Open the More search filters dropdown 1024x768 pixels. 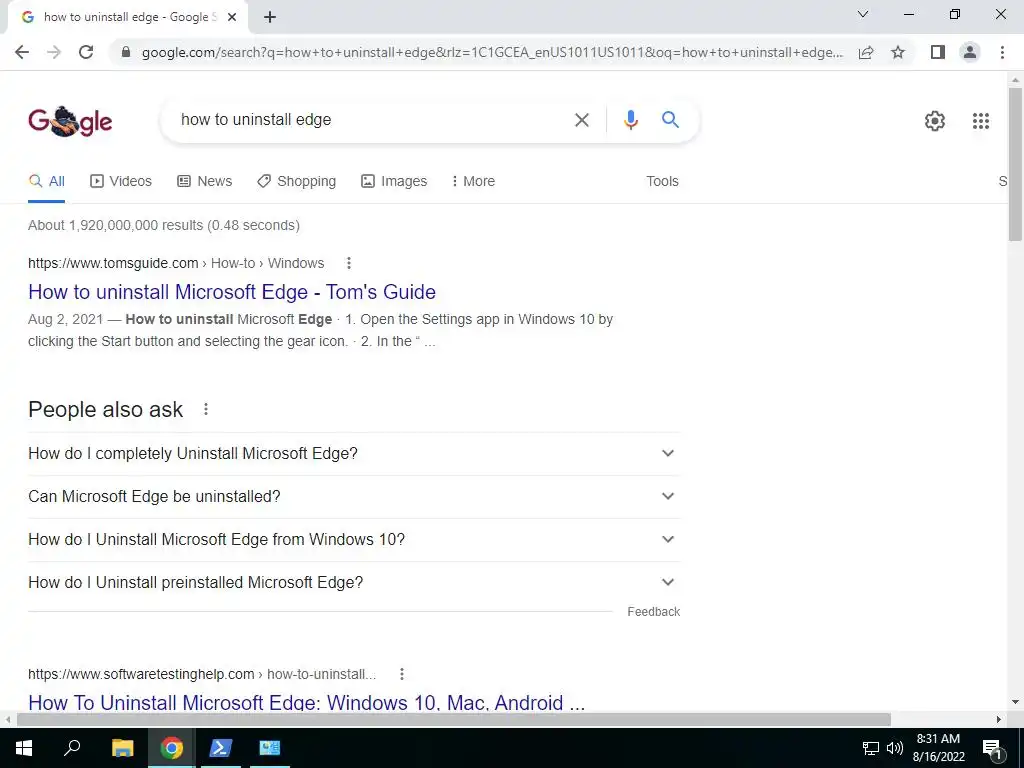(473, 182)
